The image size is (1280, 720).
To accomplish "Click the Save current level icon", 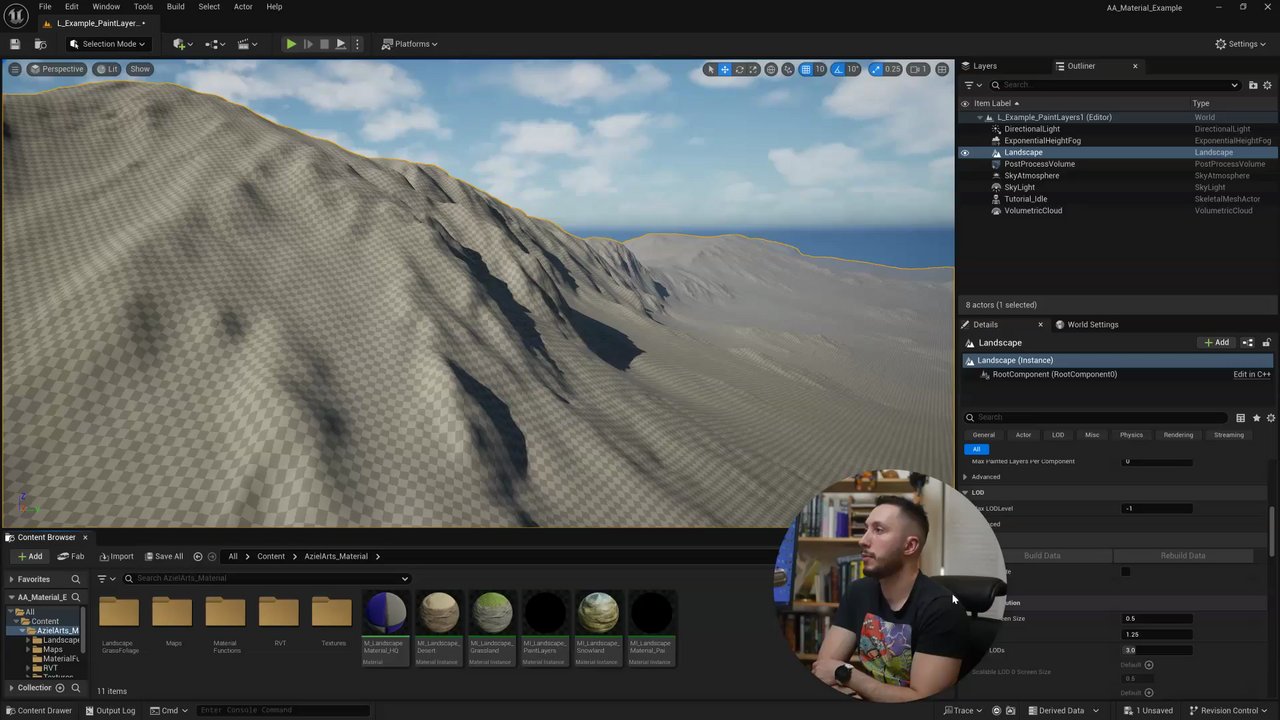I will (15, 44).
